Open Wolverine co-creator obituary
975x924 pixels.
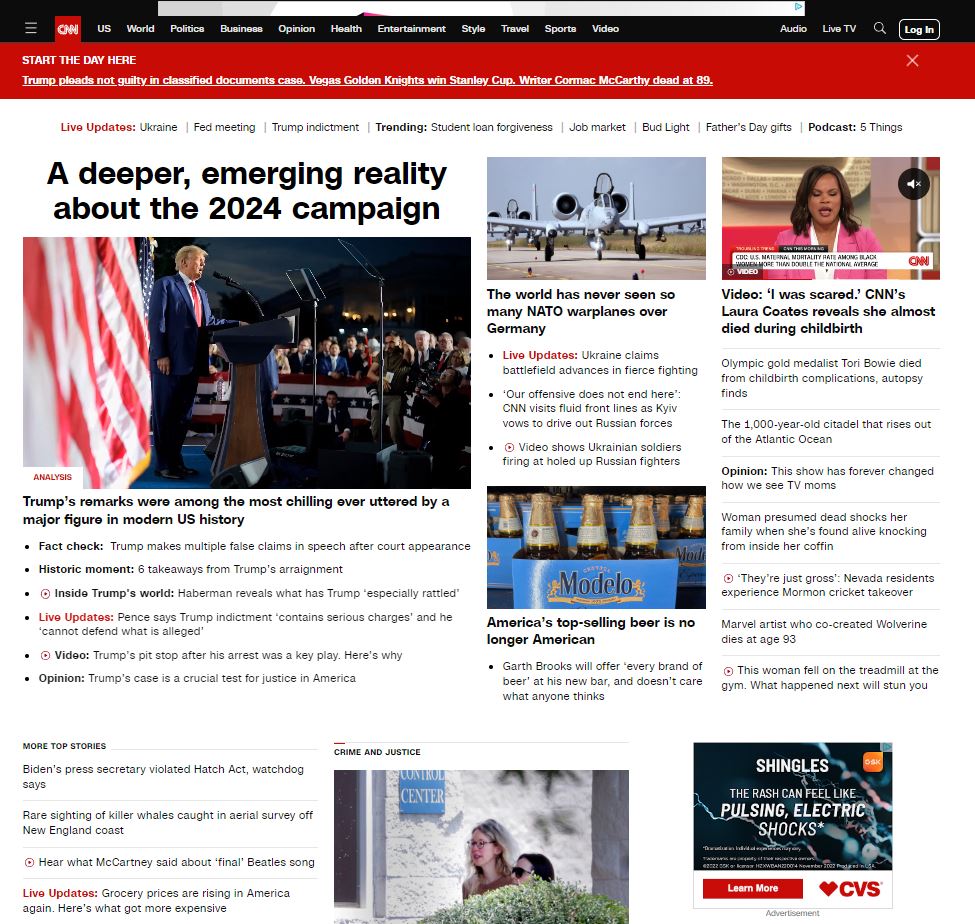click(824, 632)
